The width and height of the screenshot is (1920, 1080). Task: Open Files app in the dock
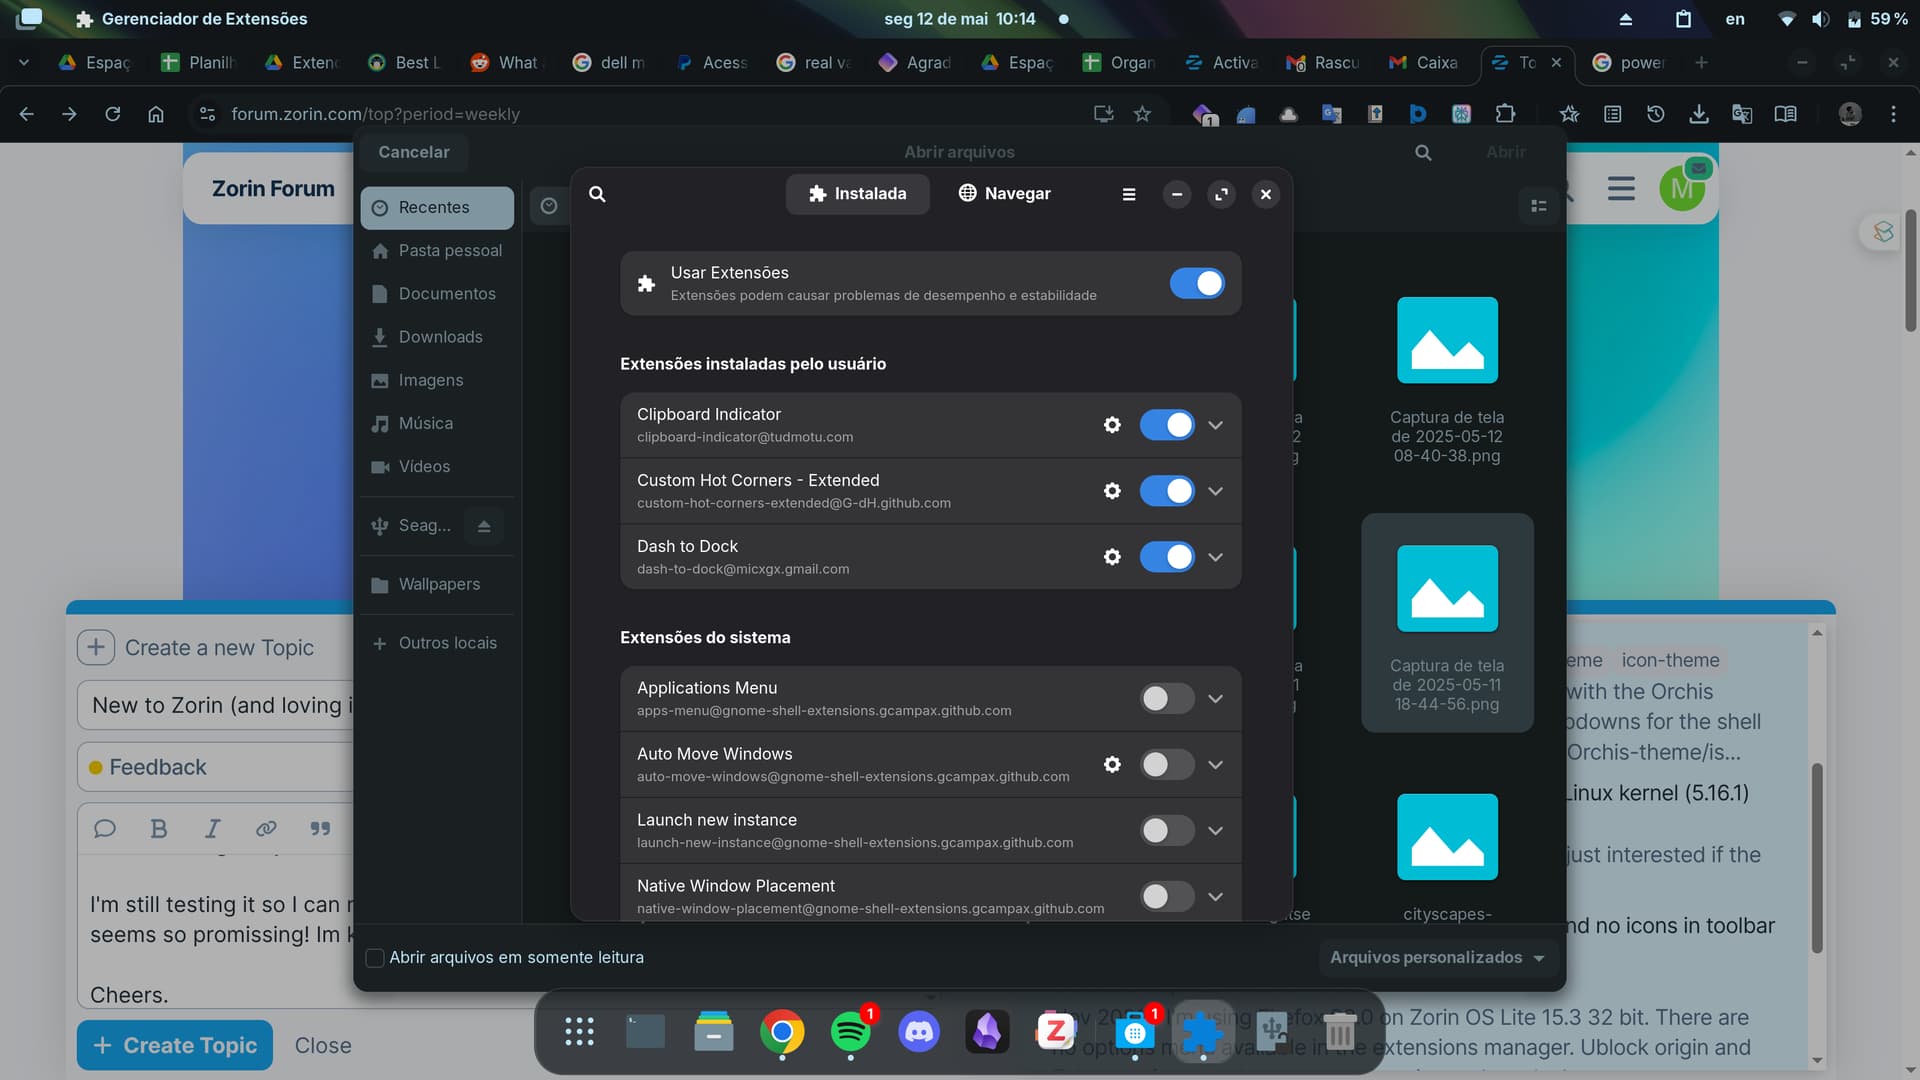point(714,1031)
